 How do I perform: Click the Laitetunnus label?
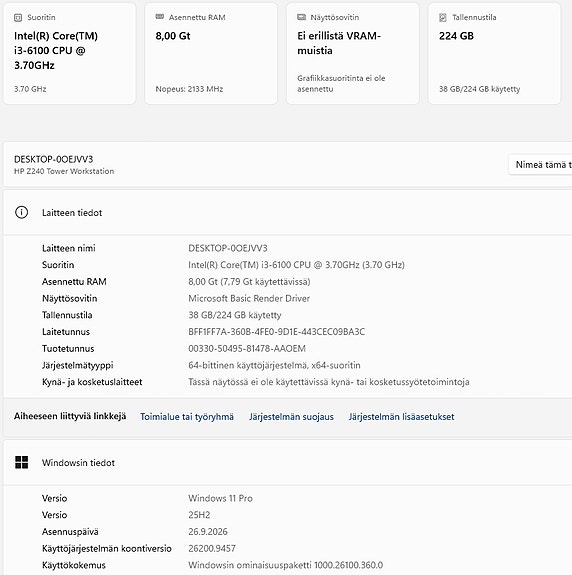point(66,332)
